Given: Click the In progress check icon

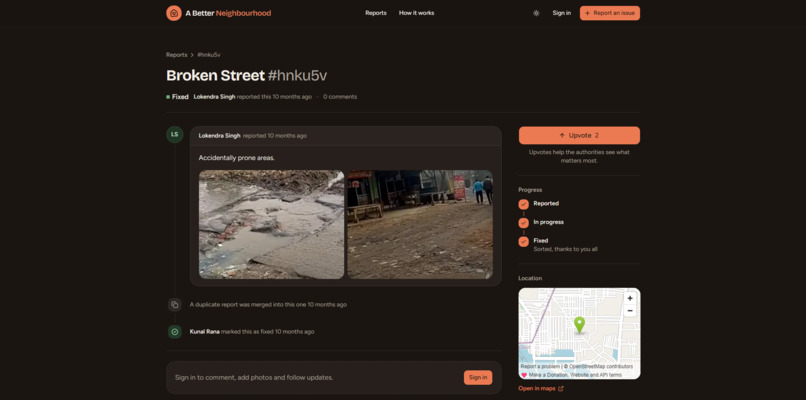Looking at the screenshot, I should pyautogui.click(x=523, y=223).
